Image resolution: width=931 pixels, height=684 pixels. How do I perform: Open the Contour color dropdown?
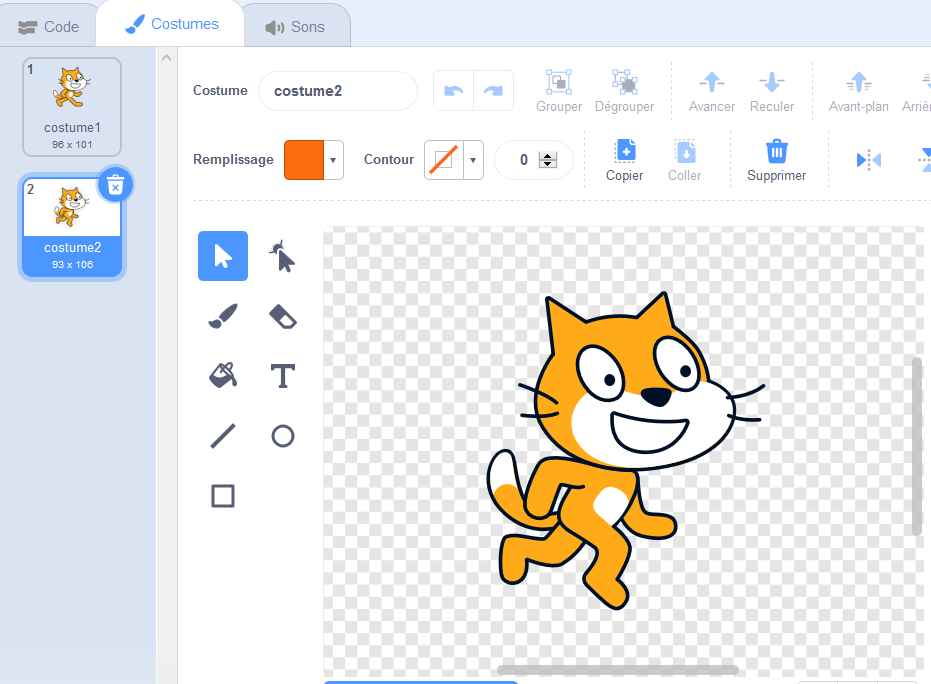pos(473,160)
